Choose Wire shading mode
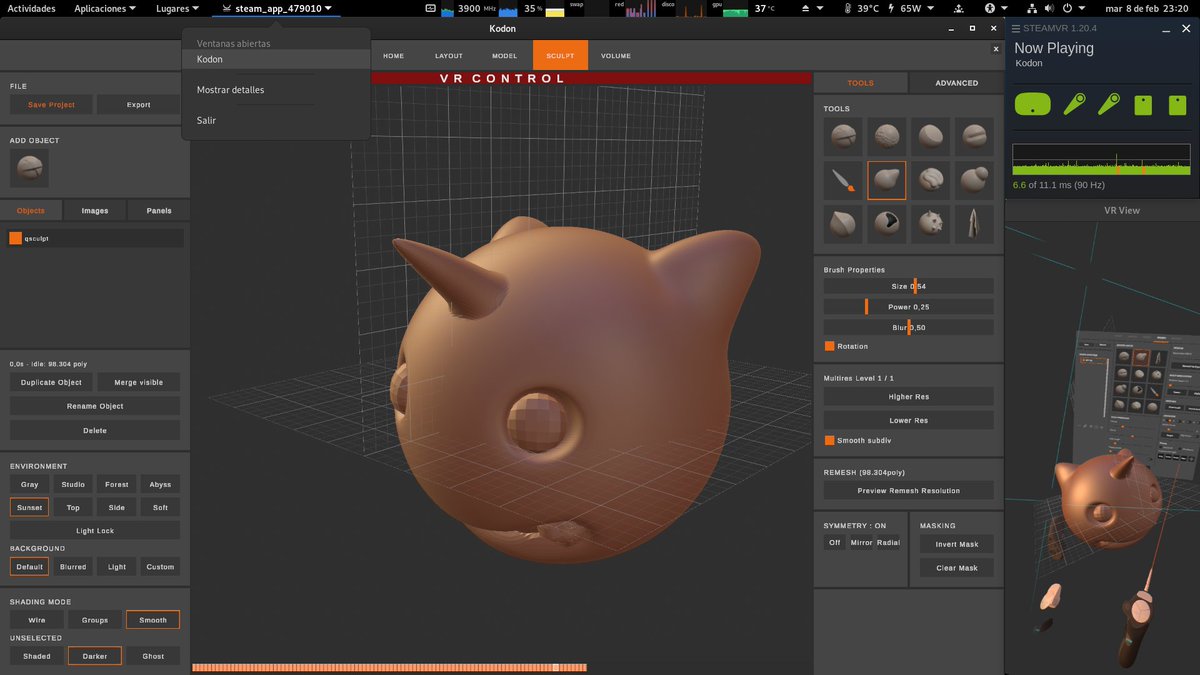Screen dimensions: 1200x675 (37, 620)
